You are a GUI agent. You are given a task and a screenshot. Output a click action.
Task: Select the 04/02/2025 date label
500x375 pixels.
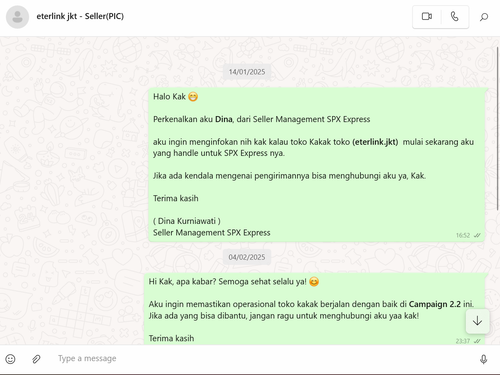tap(247, 257)
